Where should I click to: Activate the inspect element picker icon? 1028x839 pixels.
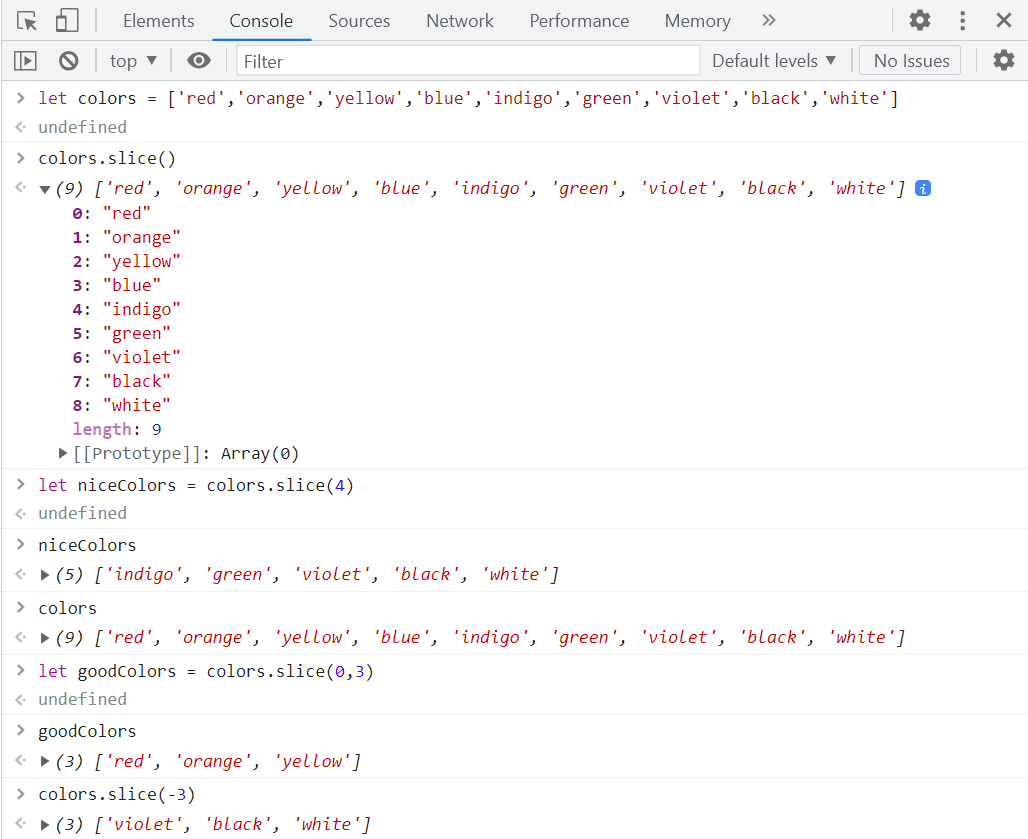[27, 21]
